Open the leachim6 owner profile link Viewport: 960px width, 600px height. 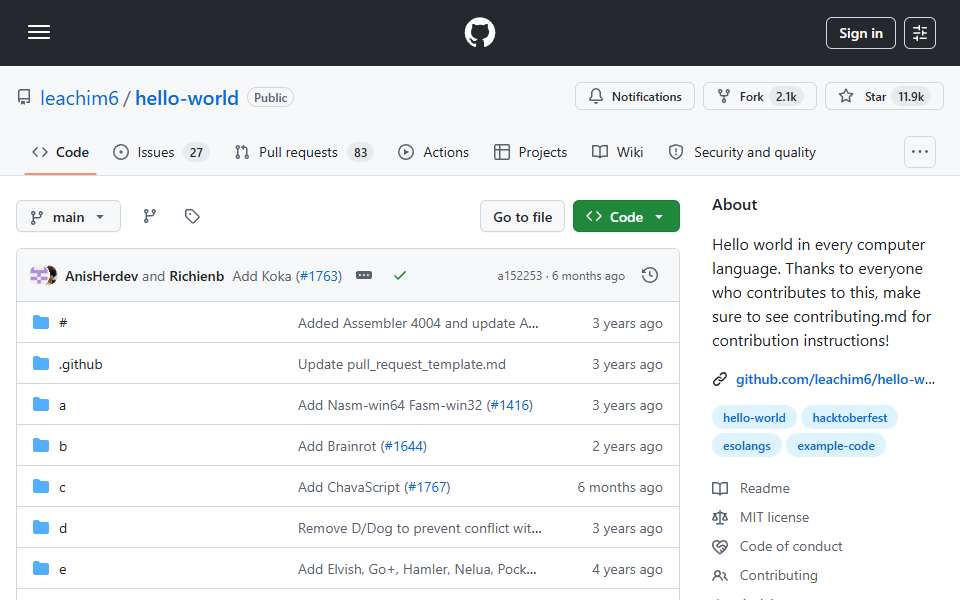[x=79, y=98]
